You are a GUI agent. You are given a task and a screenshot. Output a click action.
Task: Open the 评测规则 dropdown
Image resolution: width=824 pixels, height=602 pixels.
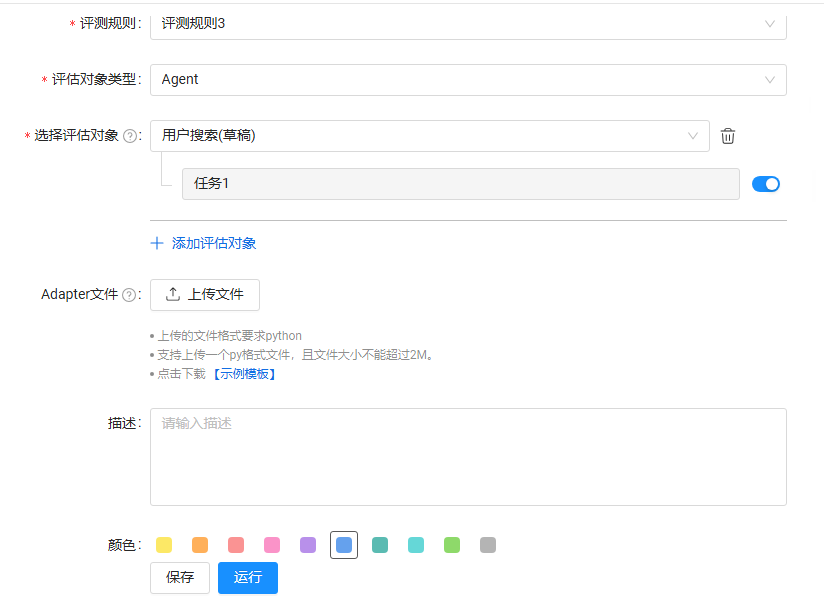[468, 23]
